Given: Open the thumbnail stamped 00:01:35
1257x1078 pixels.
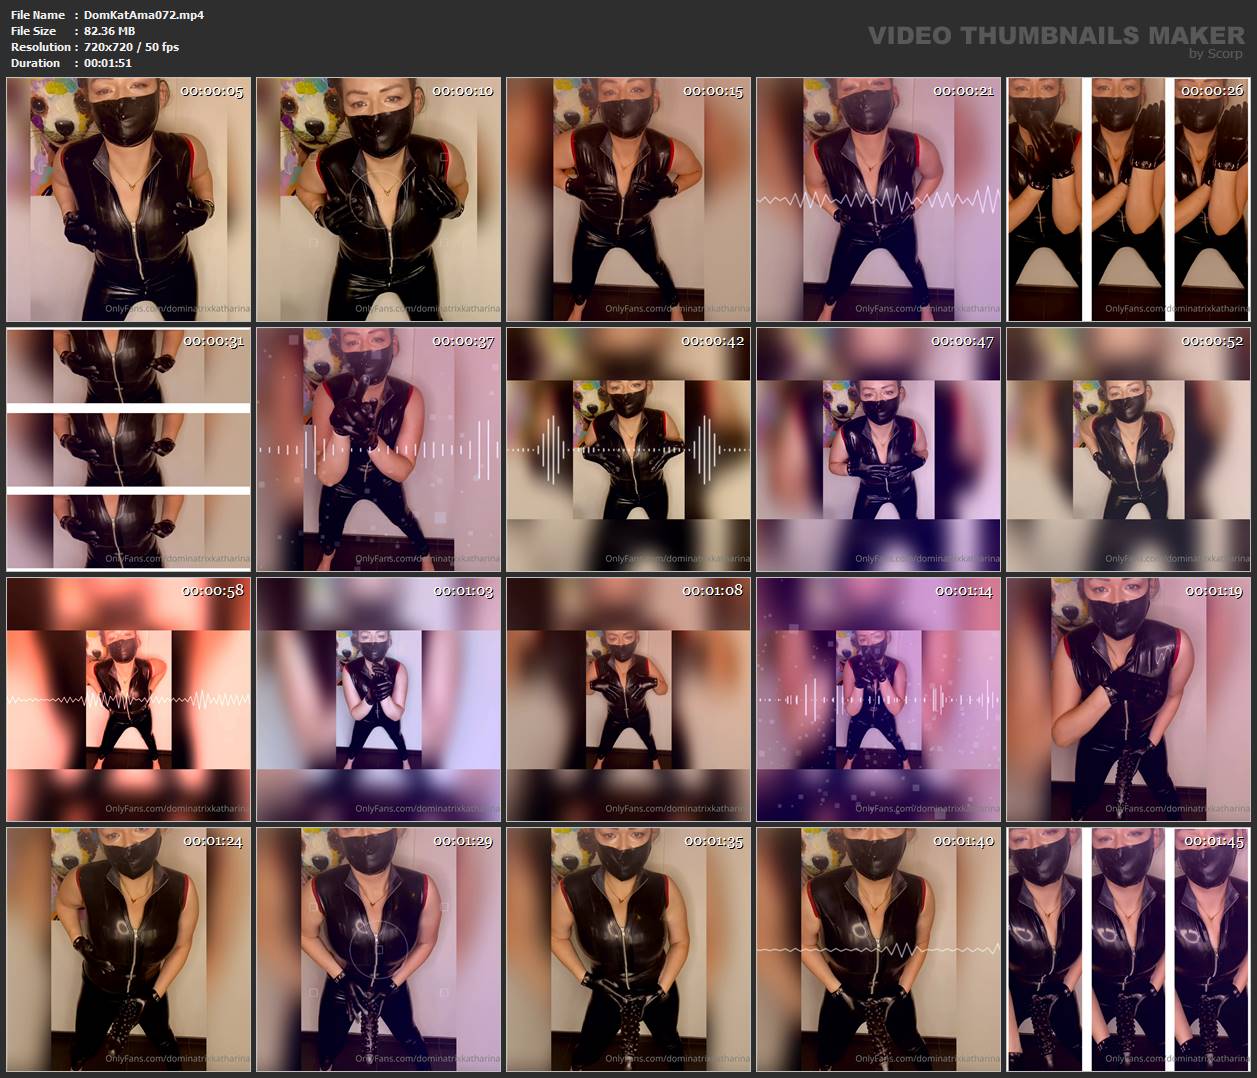Looking at the screenshot, I should coord(628,950).
